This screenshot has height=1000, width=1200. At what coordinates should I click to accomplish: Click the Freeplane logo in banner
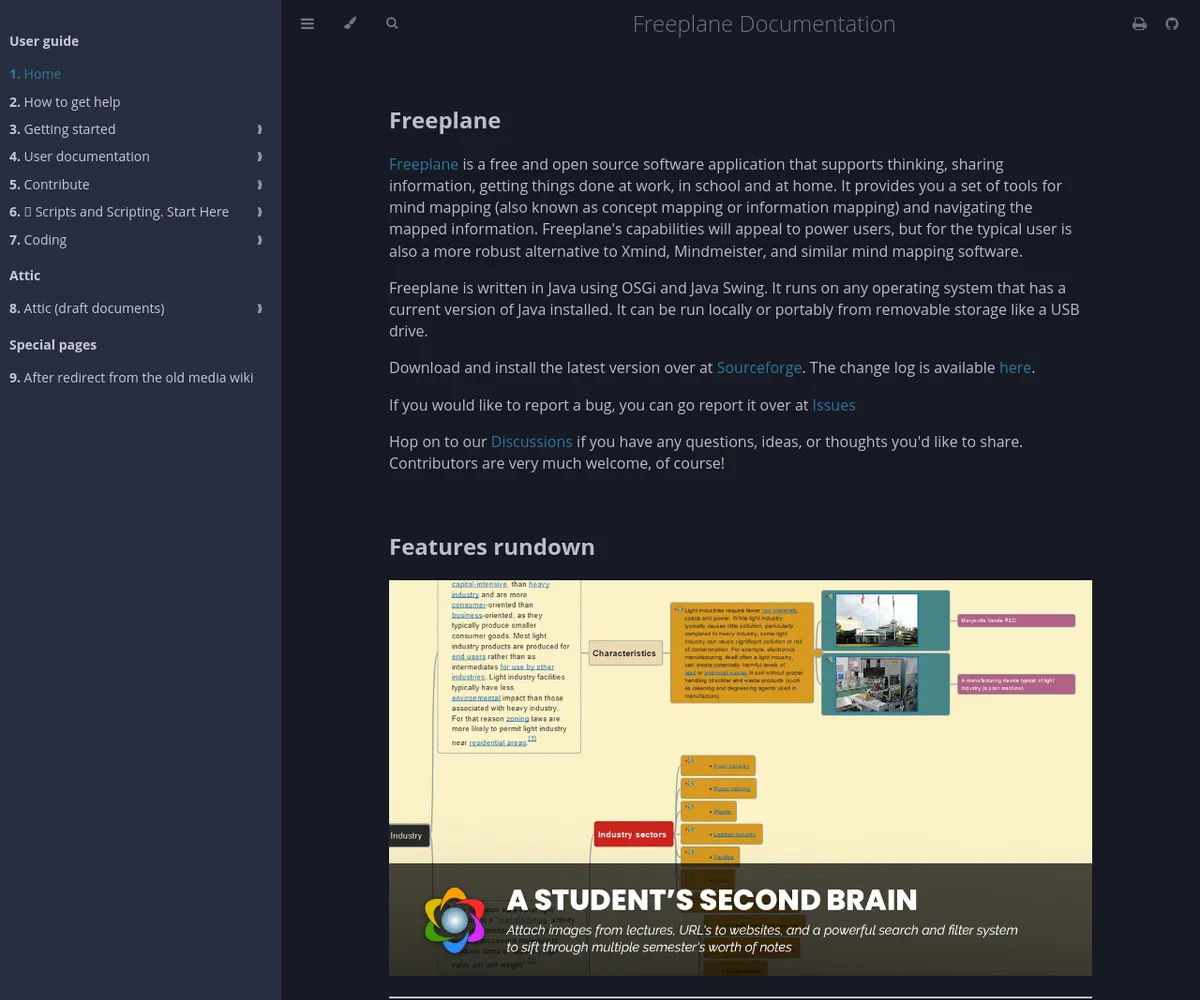(x=455, y=919)
